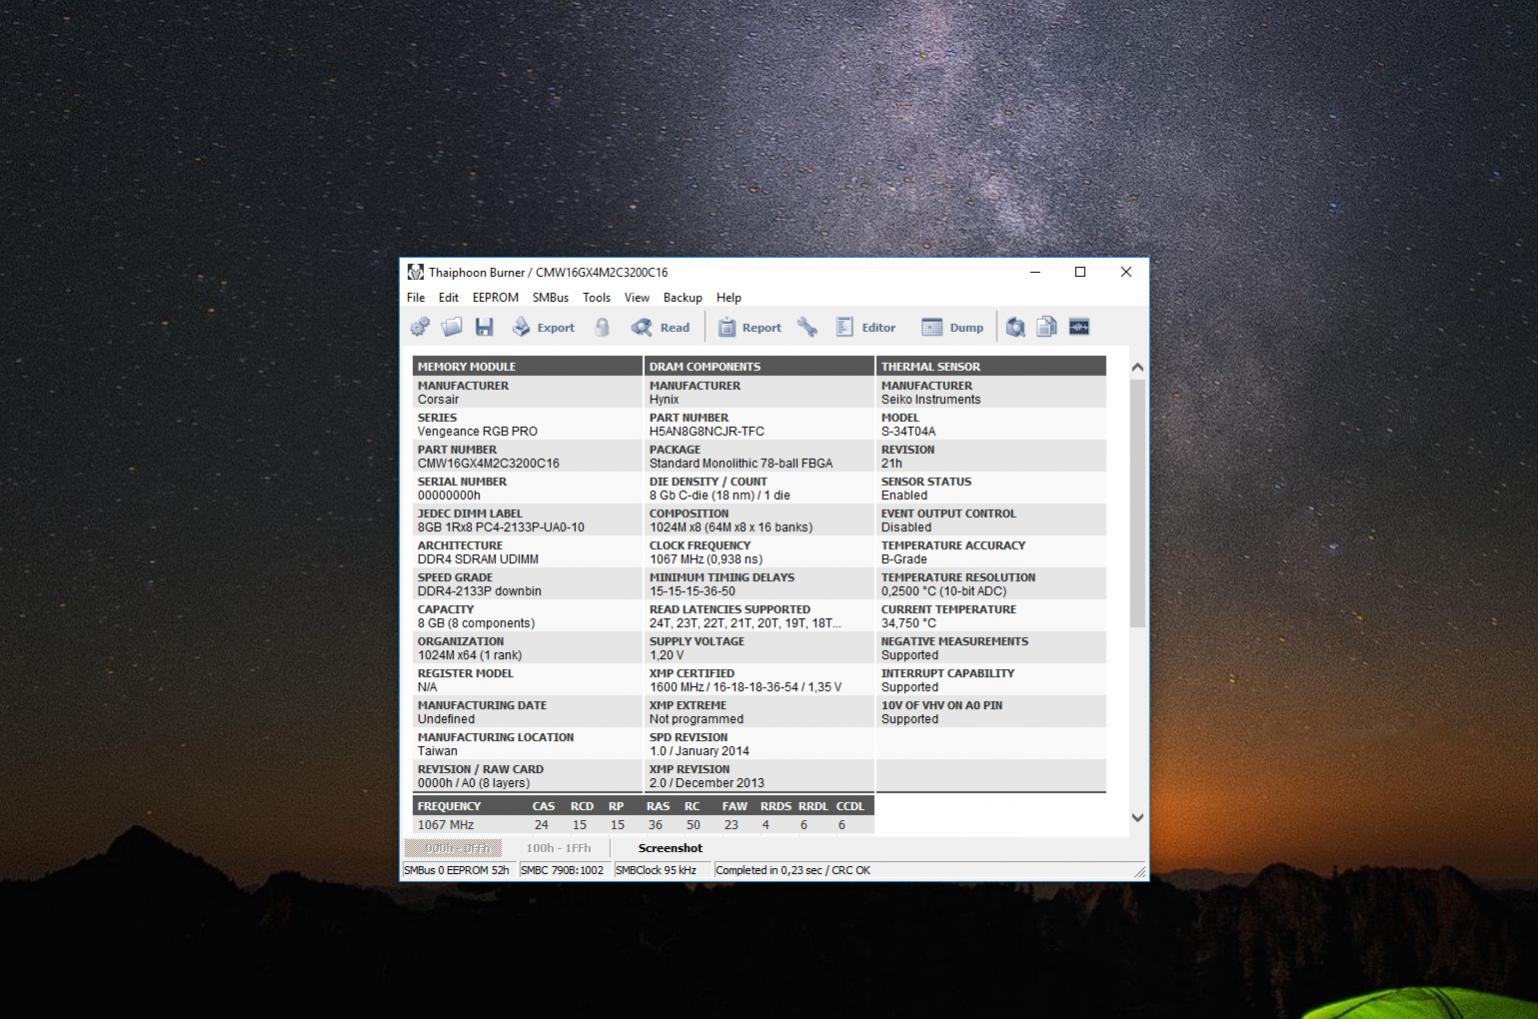Click the gears settings icon in toolbar

[x=420, y=327]
